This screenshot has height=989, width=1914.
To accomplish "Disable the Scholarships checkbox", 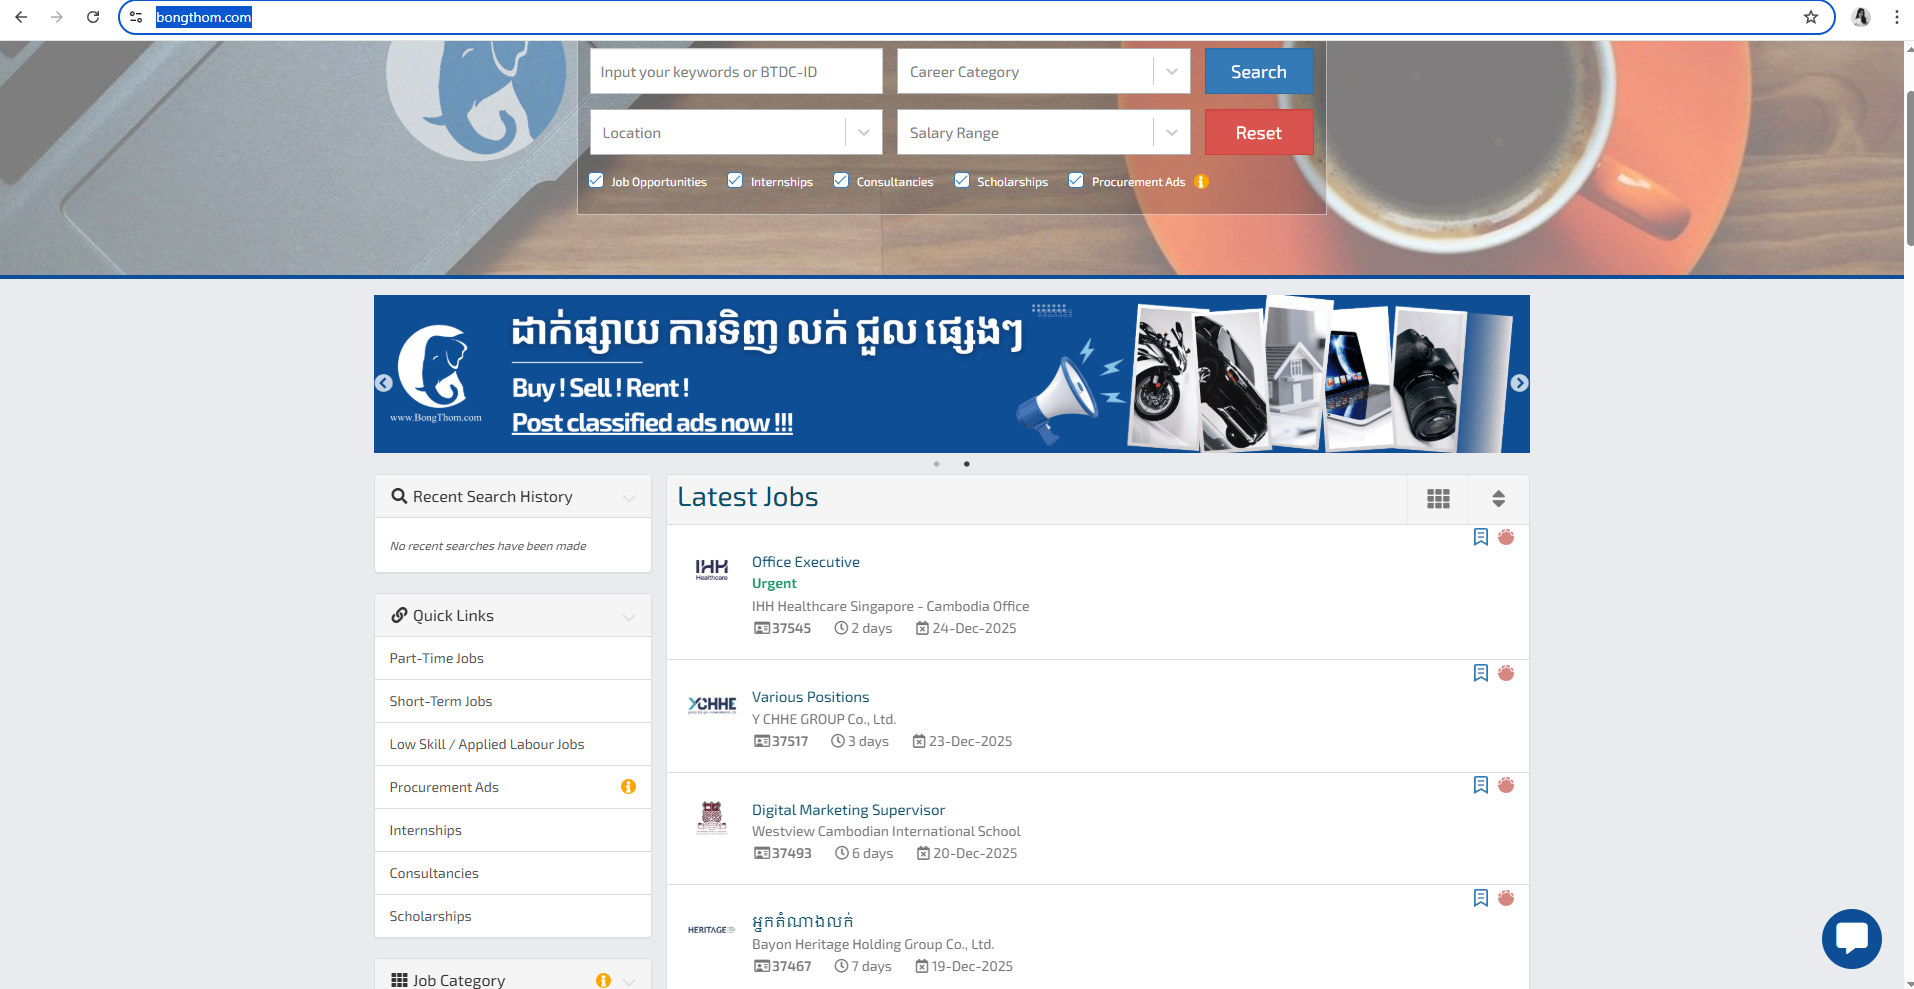I will [x=962, y=181].
